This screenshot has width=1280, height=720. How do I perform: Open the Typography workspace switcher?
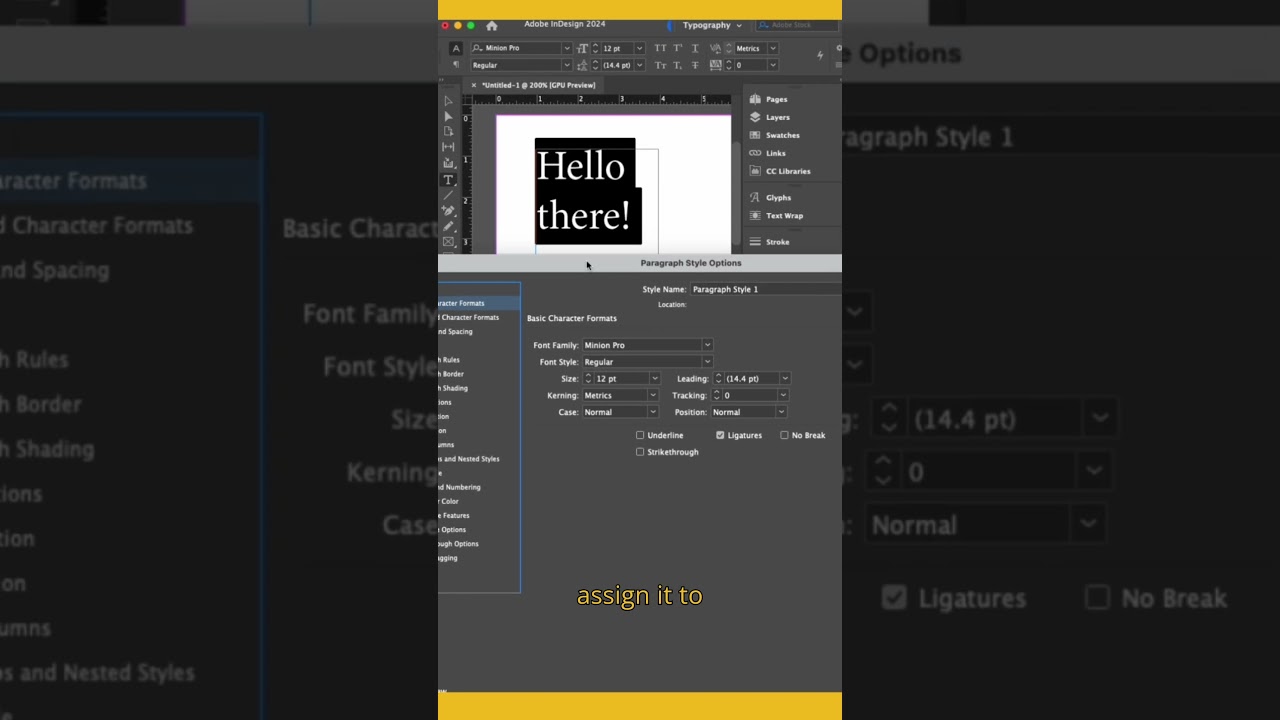(x=712, y=25)
